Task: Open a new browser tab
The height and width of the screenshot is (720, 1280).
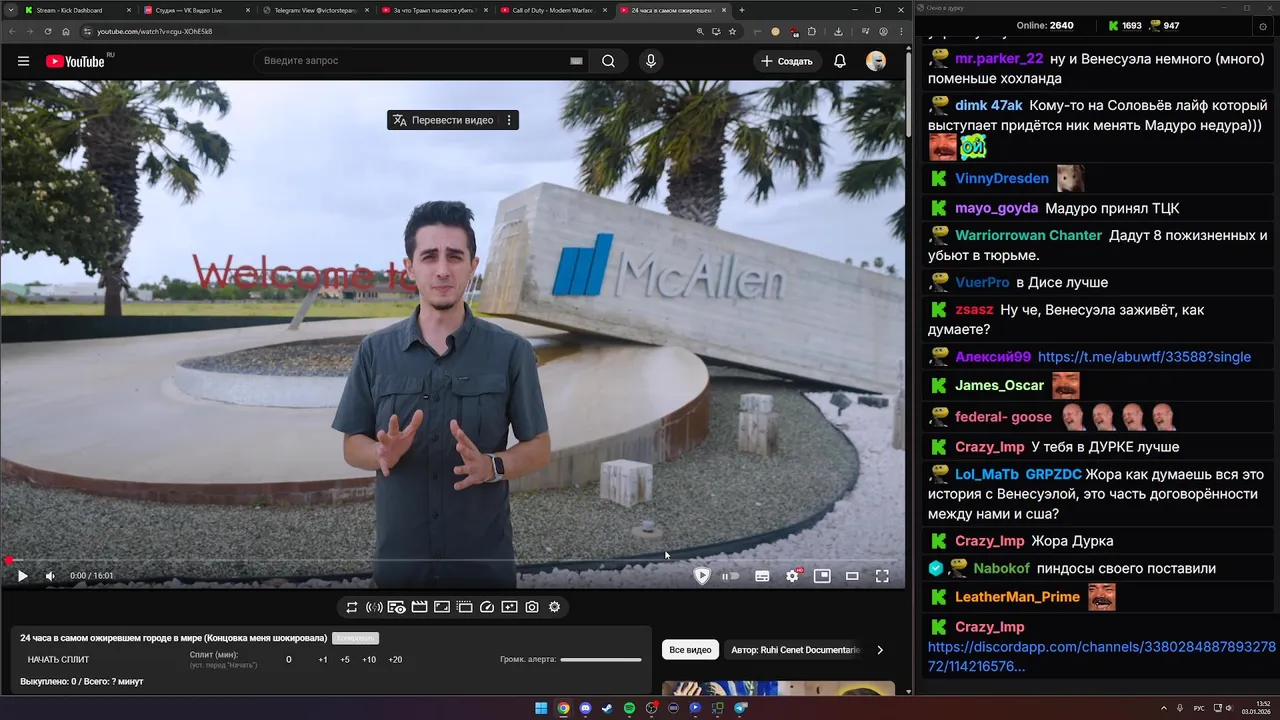Action: tap(741, 10)
